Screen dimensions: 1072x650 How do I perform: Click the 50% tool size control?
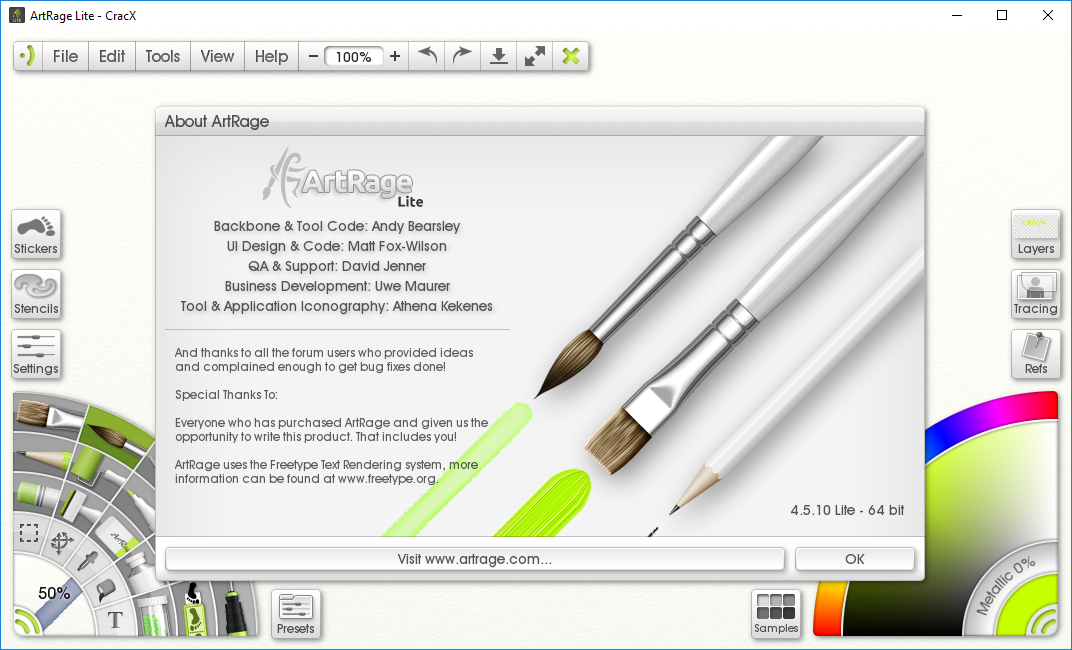point(53,594)
